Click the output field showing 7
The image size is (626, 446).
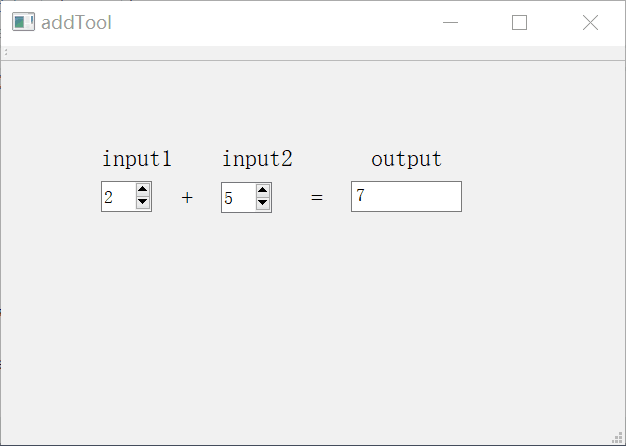[406, 197]
